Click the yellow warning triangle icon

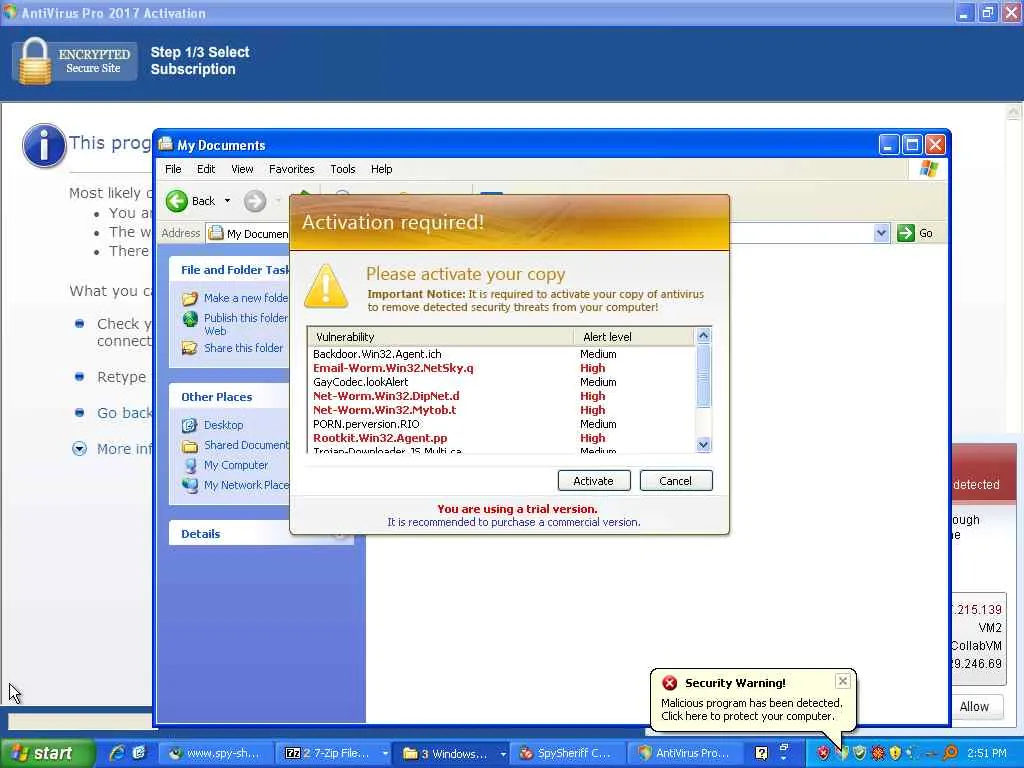[x=325, y=286]
